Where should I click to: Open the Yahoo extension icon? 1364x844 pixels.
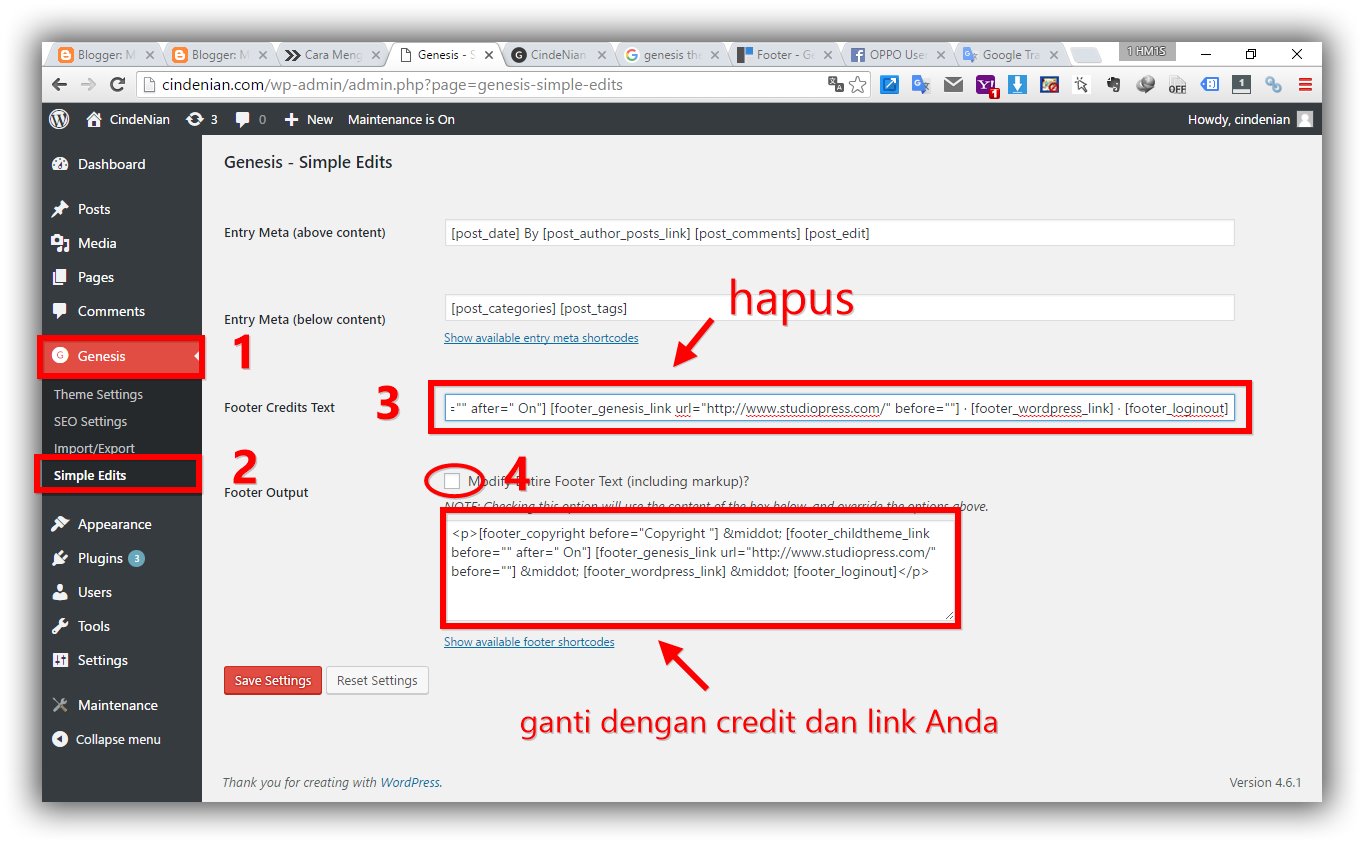point(986,86)
